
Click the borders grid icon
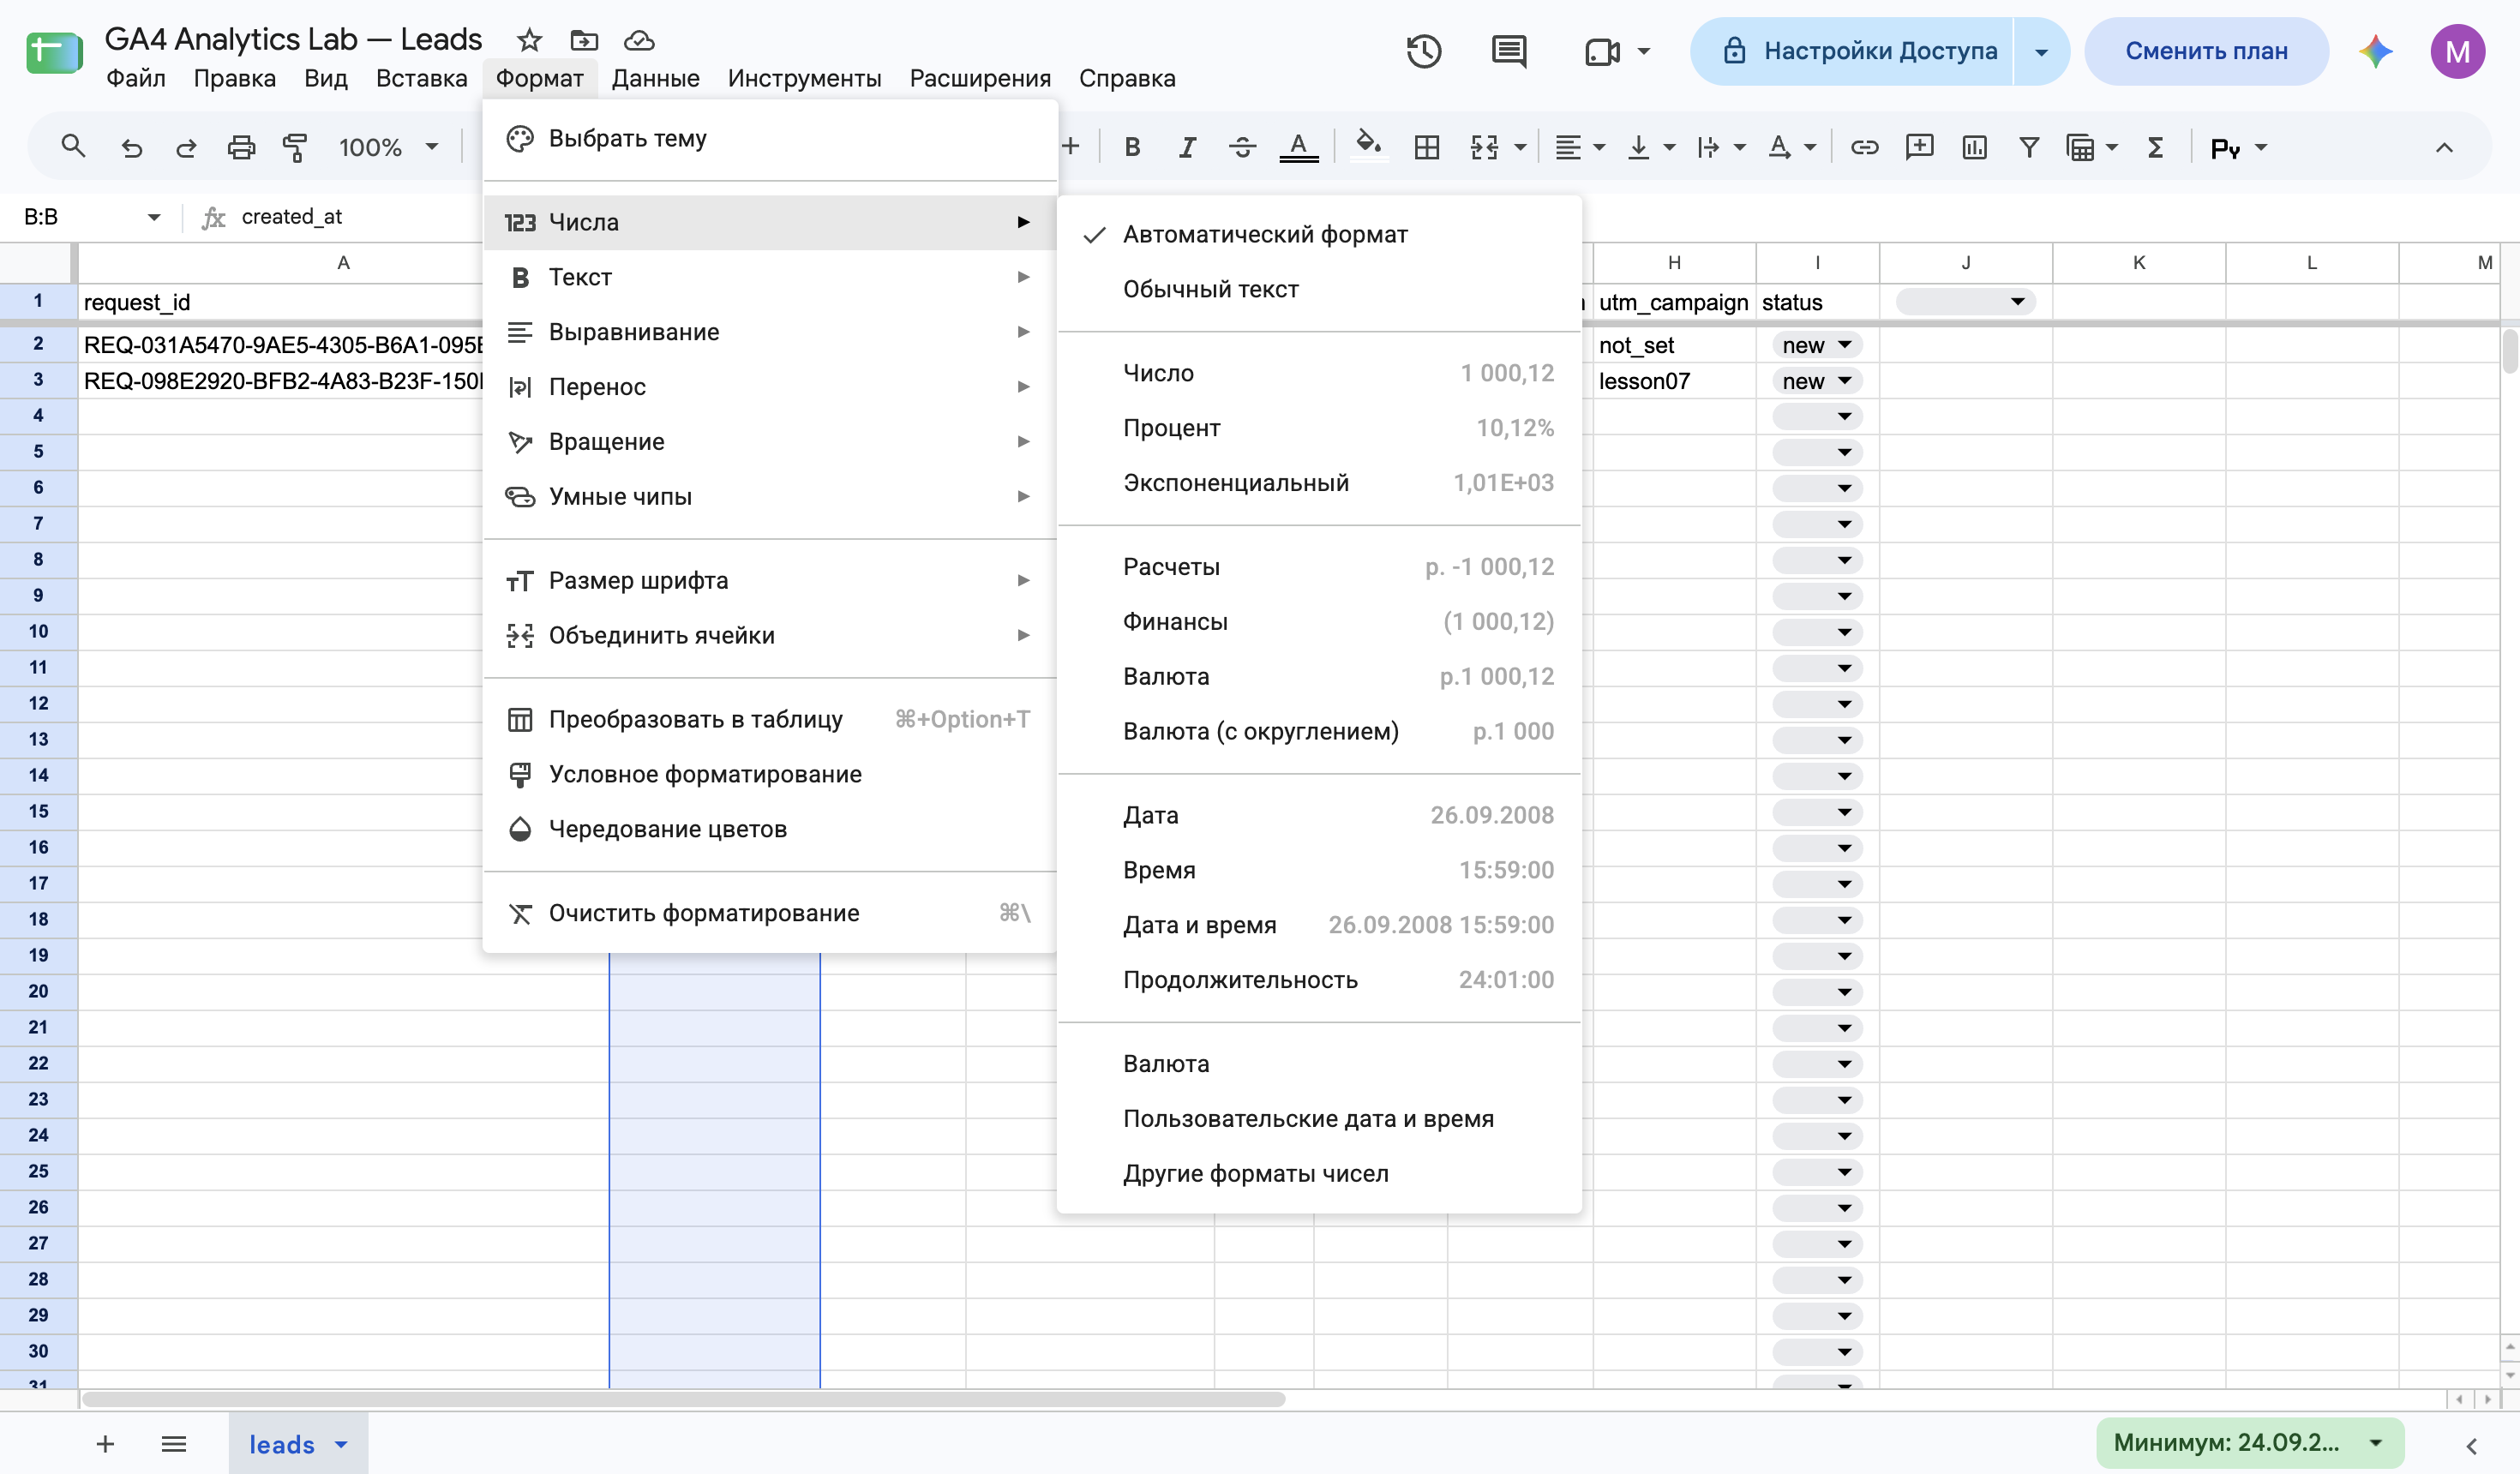(x=1427, y=148)
